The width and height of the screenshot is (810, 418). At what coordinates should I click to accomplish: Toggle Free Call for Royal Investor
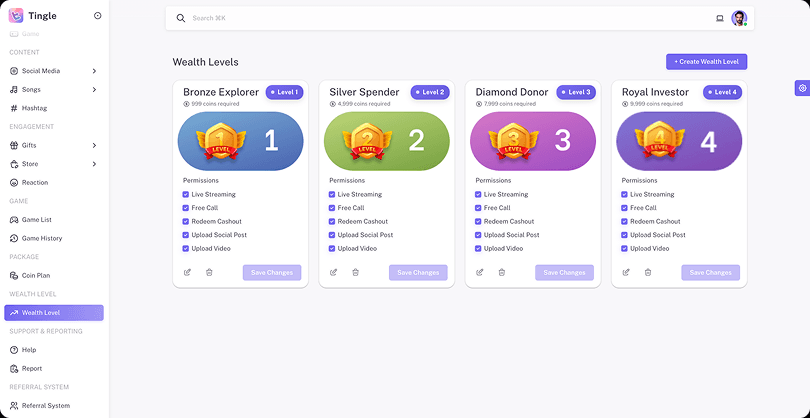point(624,208)
